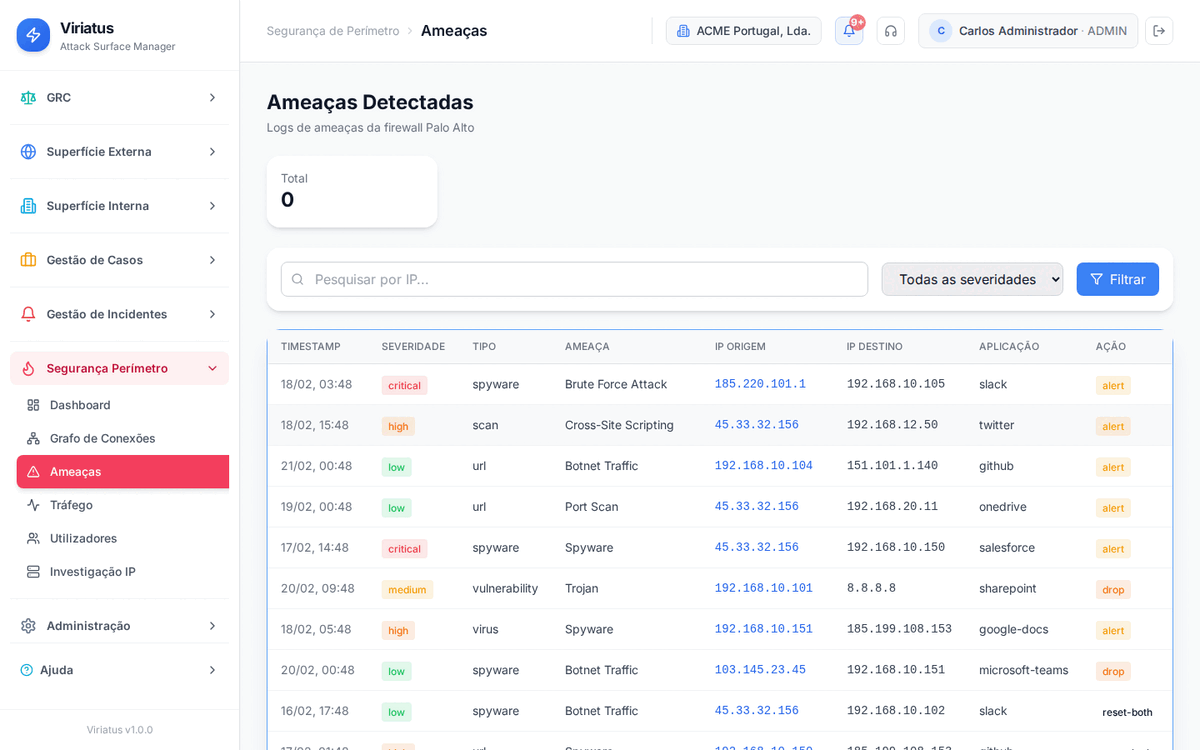
Task: Click the Gestão de Casos briefcase icon
Action: 28,260
